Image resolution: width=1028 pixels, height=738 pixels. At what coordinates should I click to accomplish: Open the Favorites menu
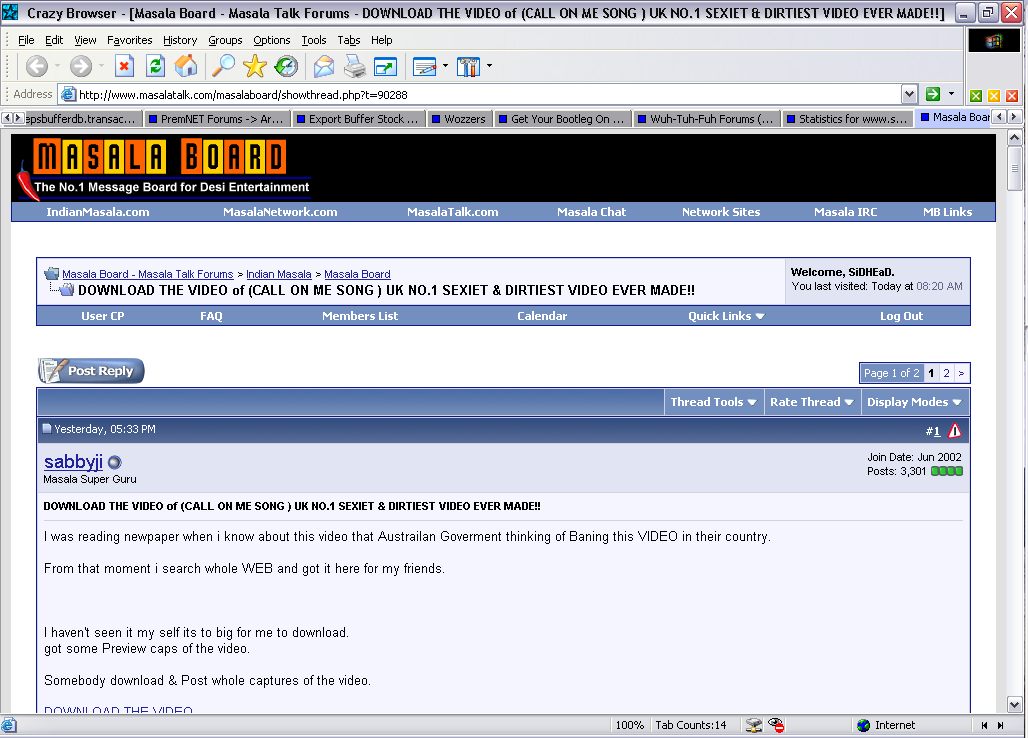point(129,40)
